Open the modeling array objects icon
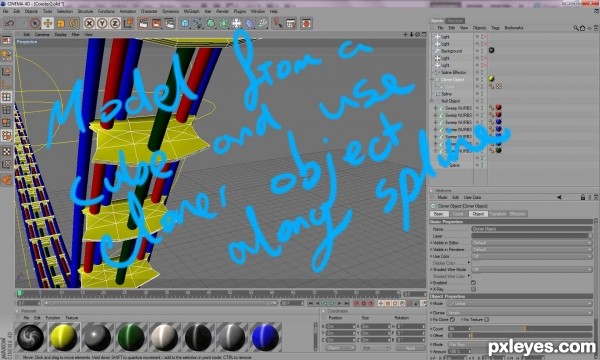Image resolution: width=600 pixels, height=360 pixels. tap(223, 24)
